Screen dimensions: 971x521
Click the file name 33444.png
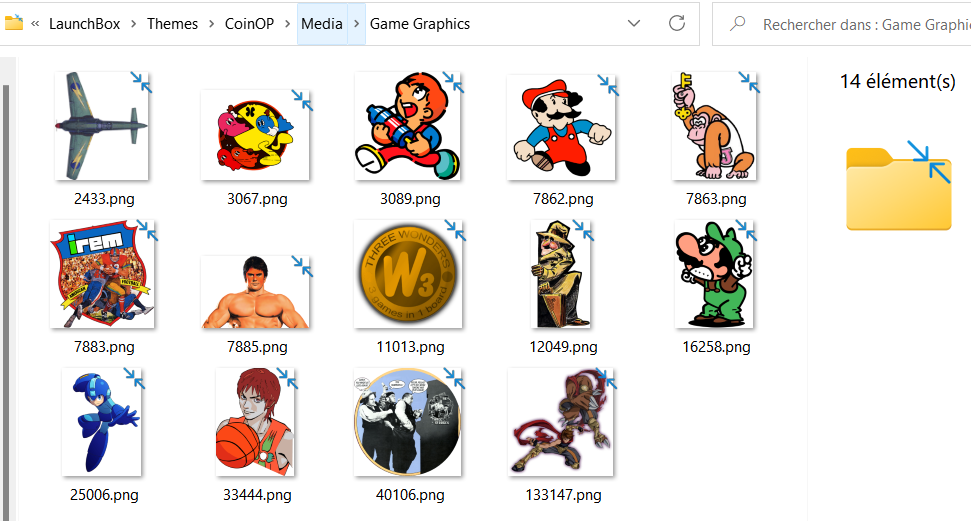[x=257, y=495]
